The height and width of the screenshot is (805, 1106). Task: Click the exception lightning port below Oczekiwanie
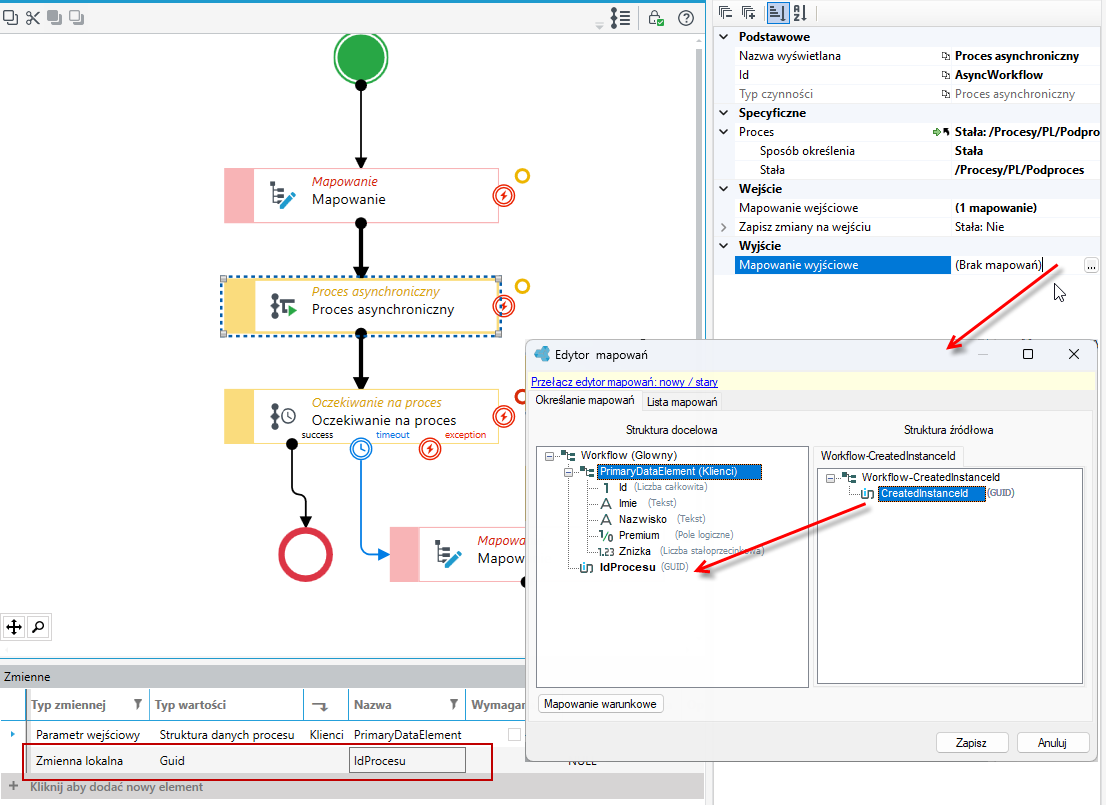tap(430, 449)
